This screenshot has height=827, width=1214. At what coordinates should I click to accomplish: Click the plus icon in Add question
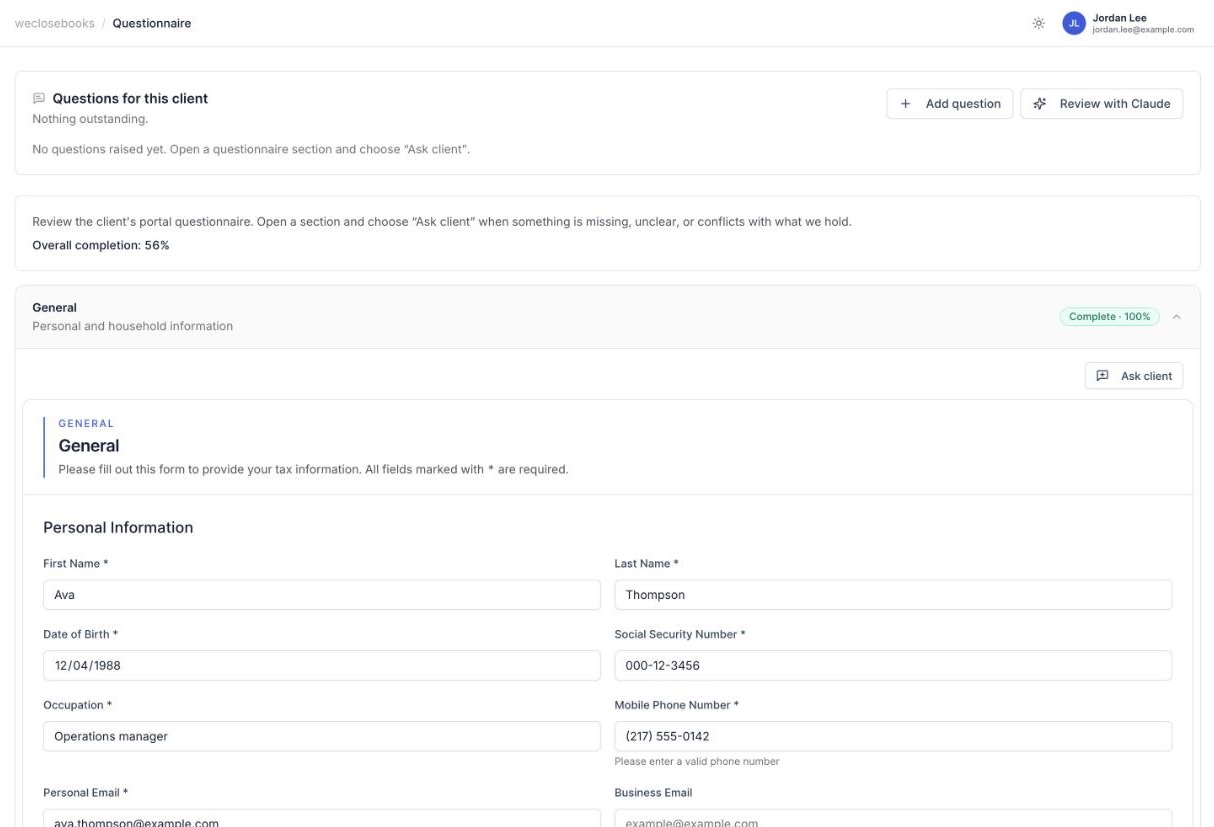coord(905,103)
